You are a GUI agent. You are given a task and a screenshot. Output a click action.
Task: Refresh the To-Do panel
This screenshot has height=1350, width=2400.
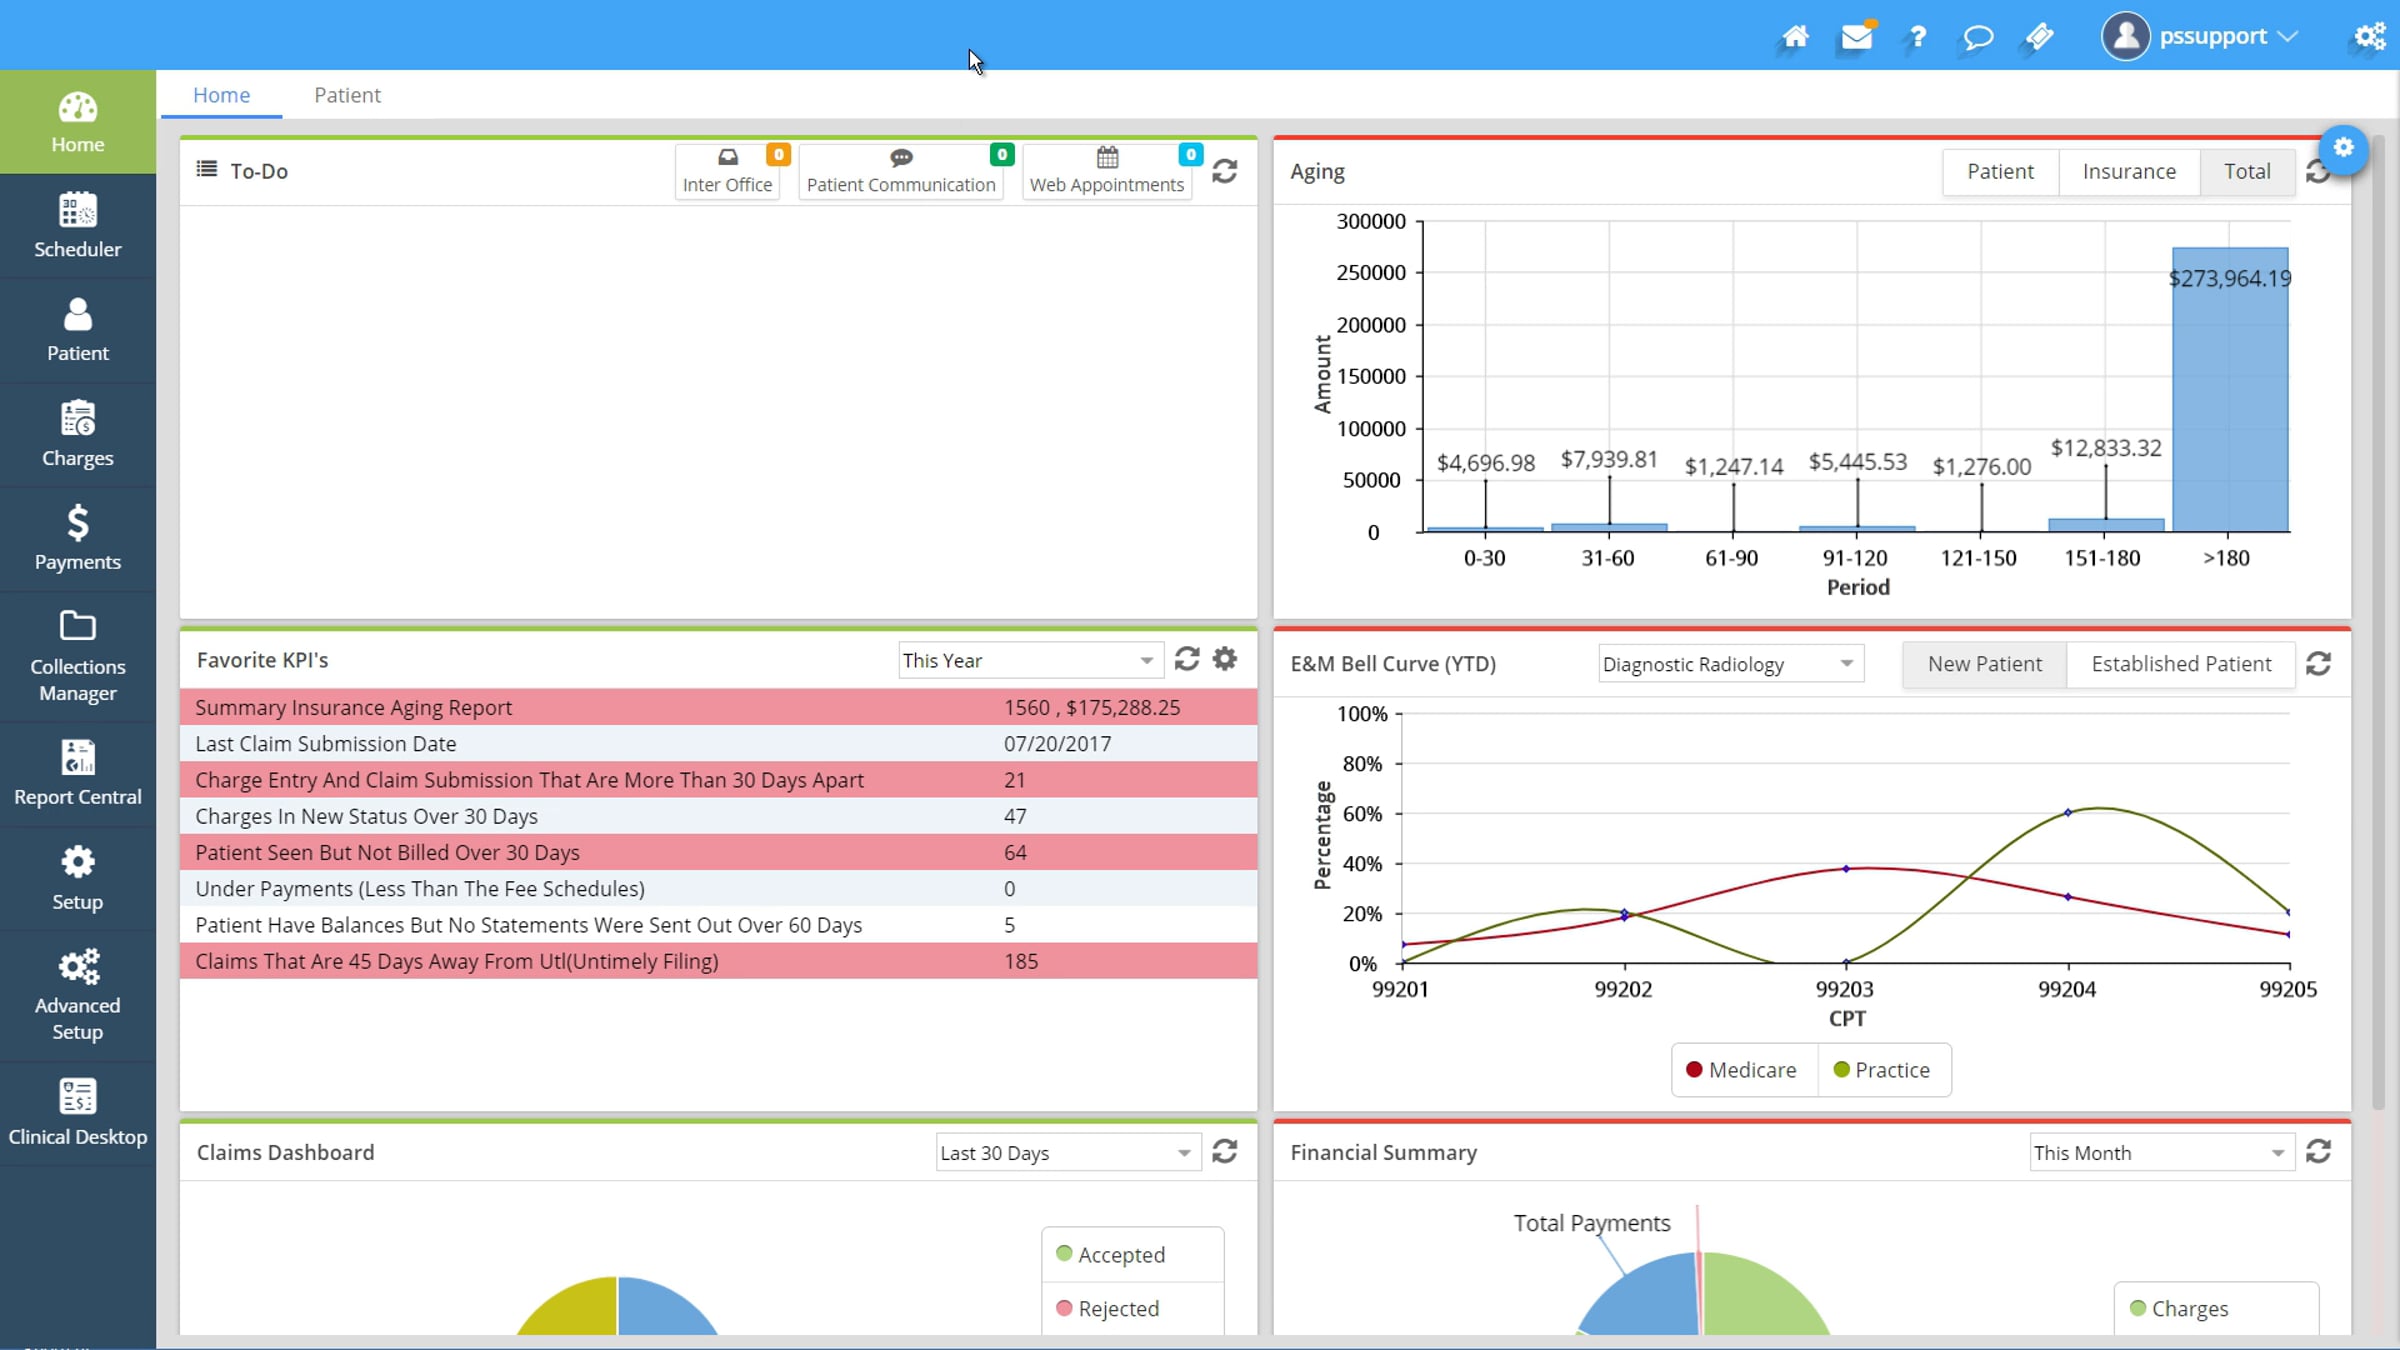1225,171
